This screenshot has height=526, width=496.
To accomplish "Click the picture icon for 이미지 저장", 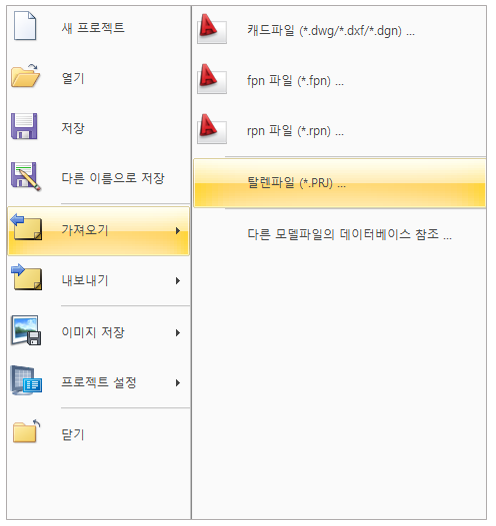I will click(26, 330).
